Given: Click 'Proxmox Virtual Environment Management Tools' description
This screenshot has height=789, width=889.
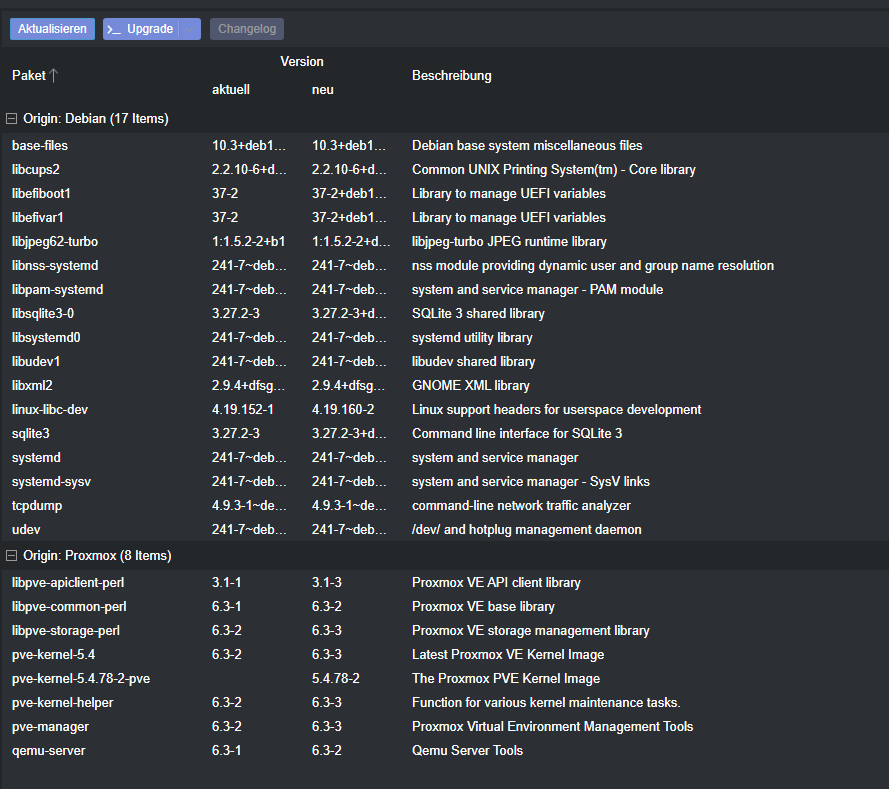Looking at the screenshot, I should coord(552,727).
